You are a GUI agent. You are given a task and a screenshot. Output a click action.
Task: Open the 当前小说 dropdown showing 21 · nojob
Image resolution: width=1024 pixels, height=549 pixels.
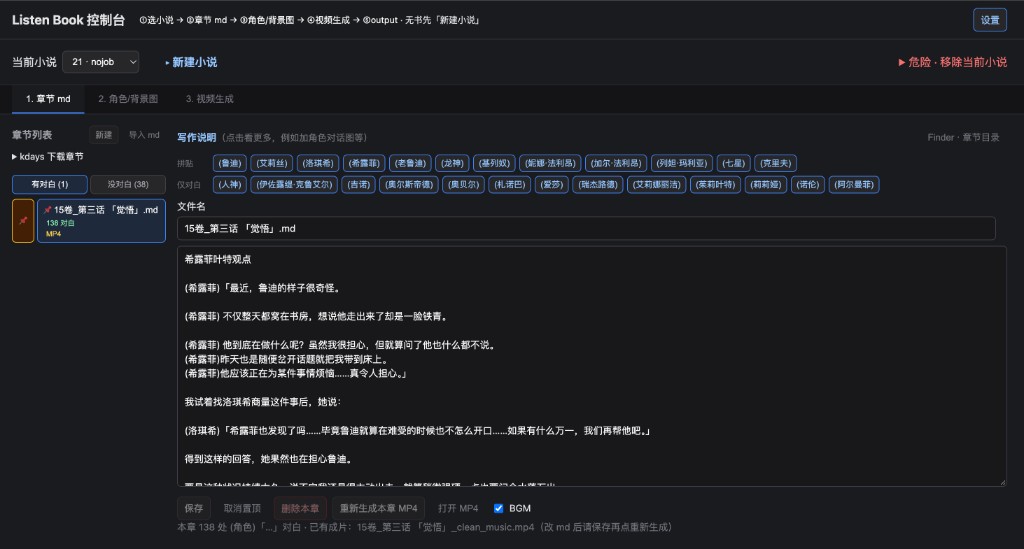tap(101, 61)
